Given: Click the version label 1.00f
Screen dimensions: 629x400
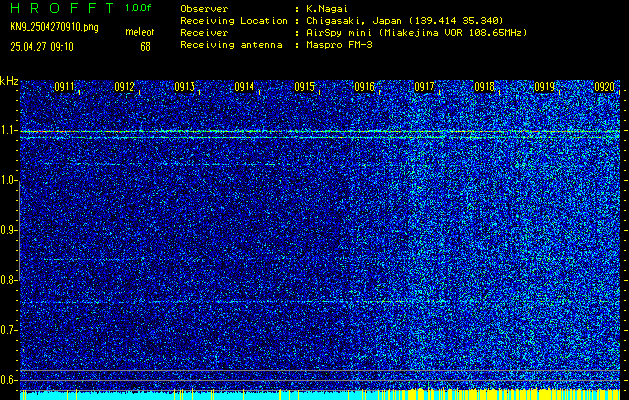Looking at the screenshot, I should [138, 8].
